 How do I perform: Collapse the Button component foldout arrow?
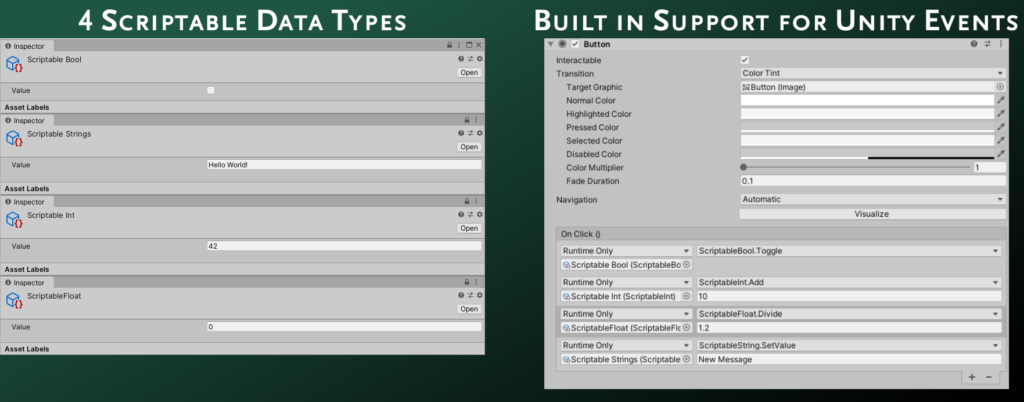click(x=551, y=44)
